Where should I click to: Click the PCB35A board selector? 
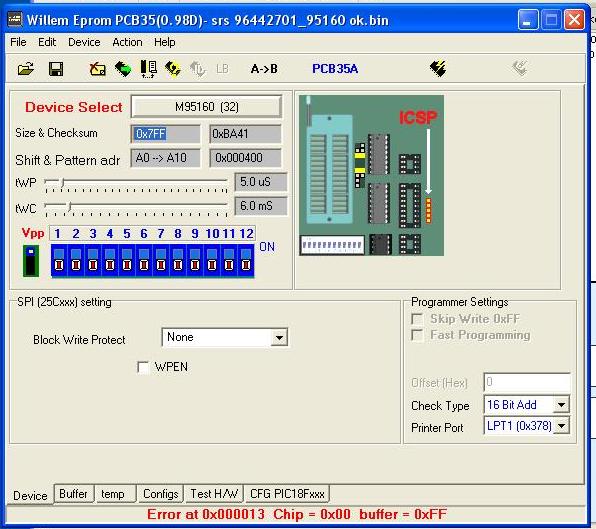click(335, 69)
